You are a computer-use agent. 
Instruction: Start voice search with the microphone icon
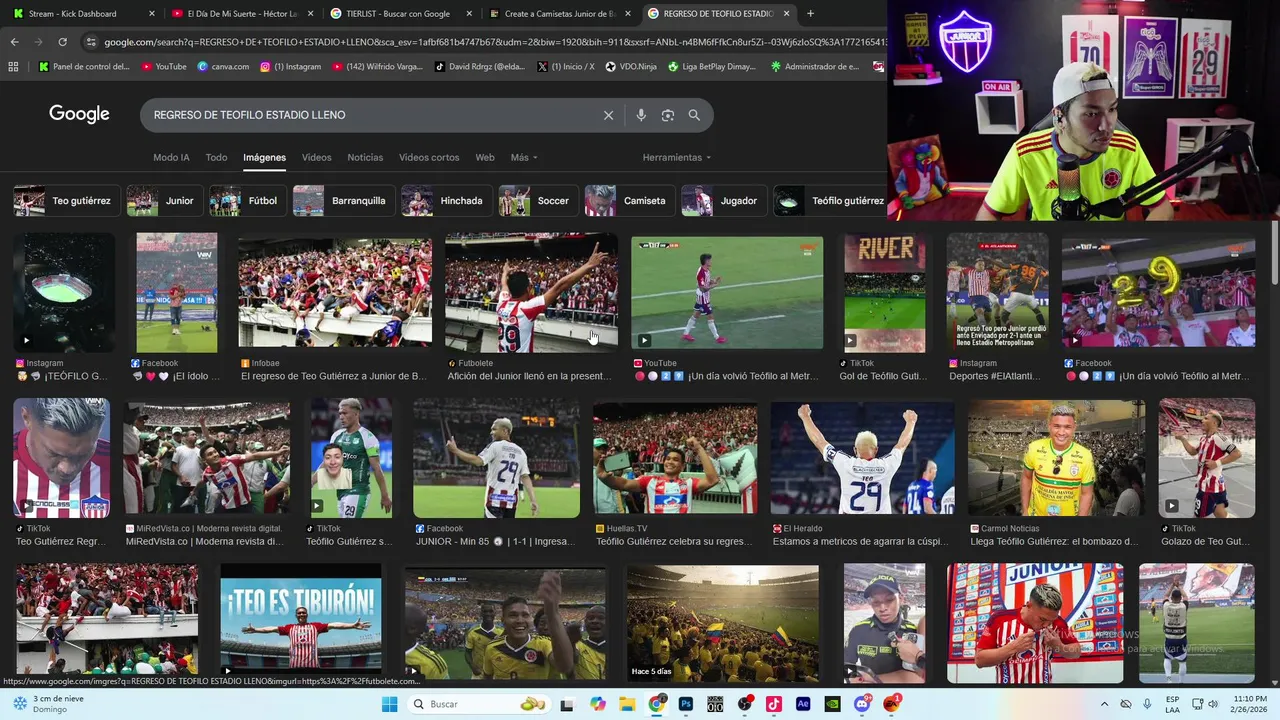(641, 115)
